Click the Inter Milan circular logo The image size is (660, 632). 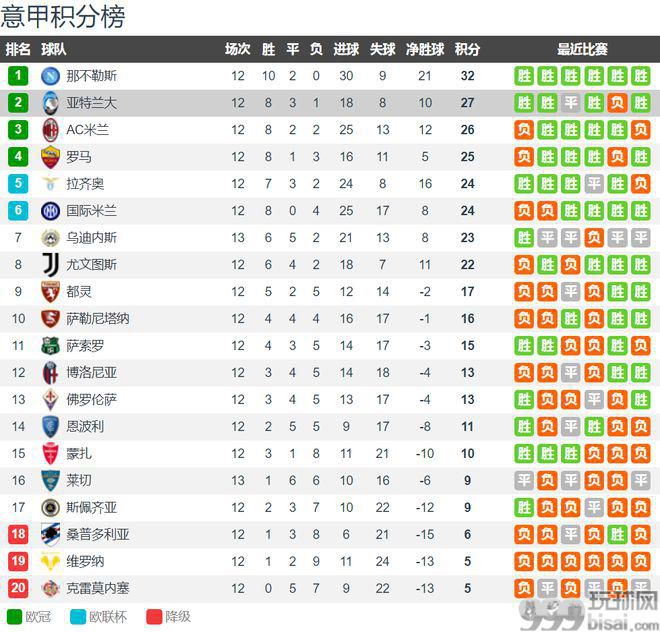point(51,211)
